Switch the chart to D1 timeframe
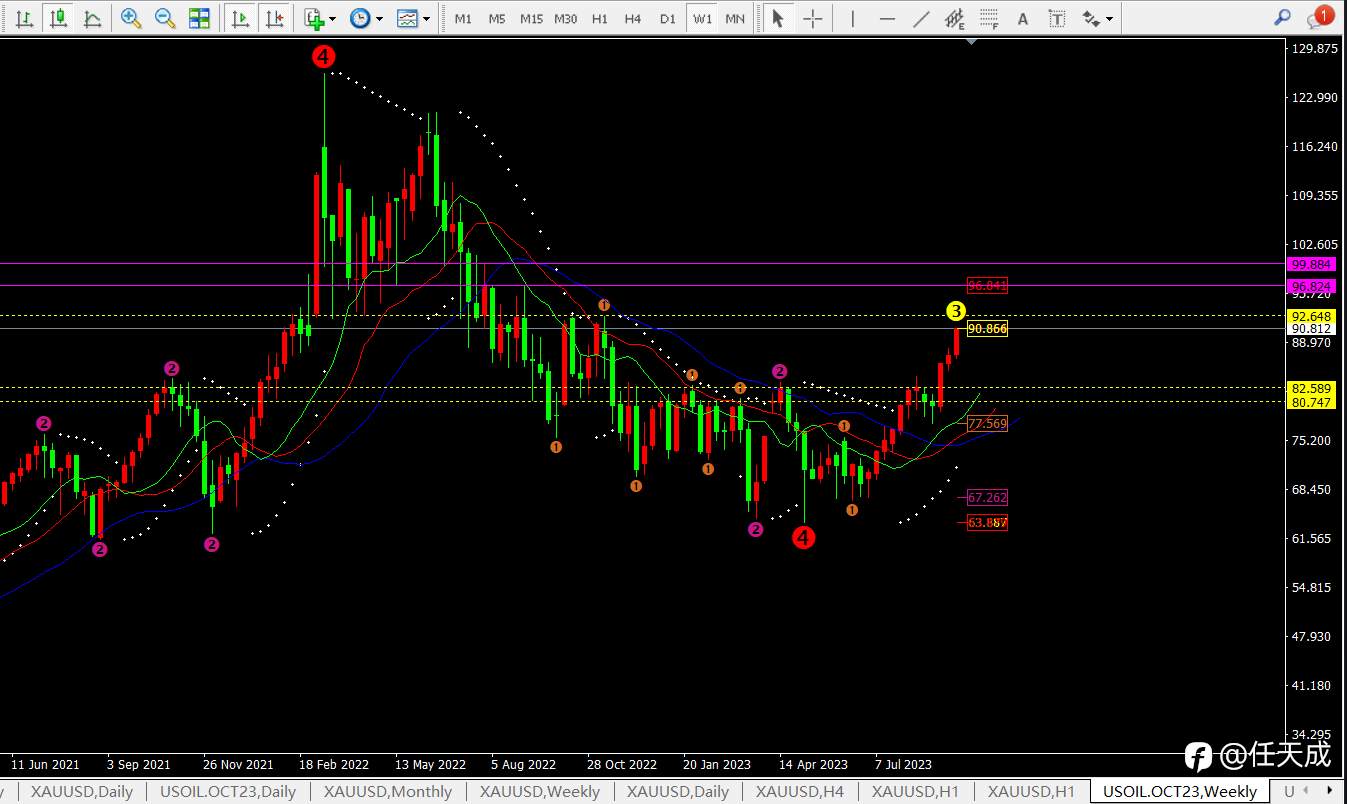 point(668,19)
